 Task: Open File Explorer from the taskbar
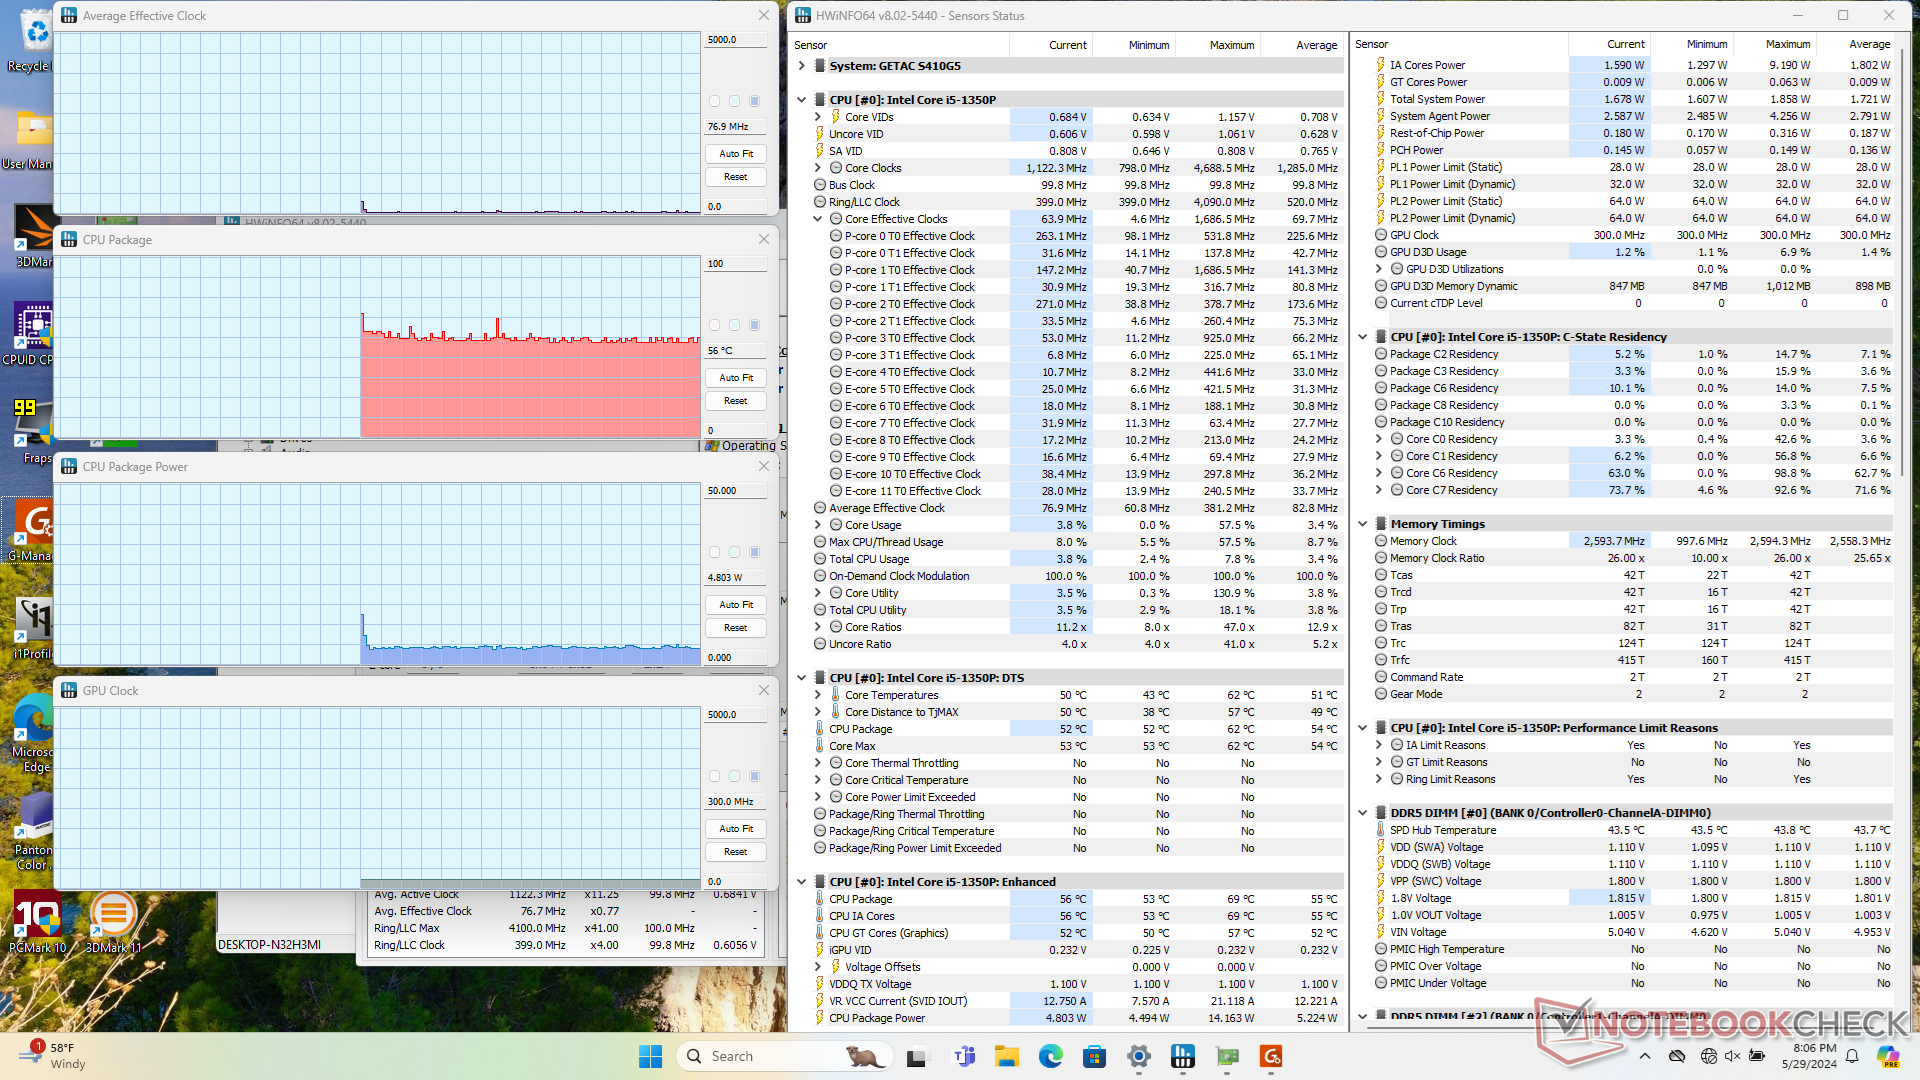(x=1006, y=1056)
